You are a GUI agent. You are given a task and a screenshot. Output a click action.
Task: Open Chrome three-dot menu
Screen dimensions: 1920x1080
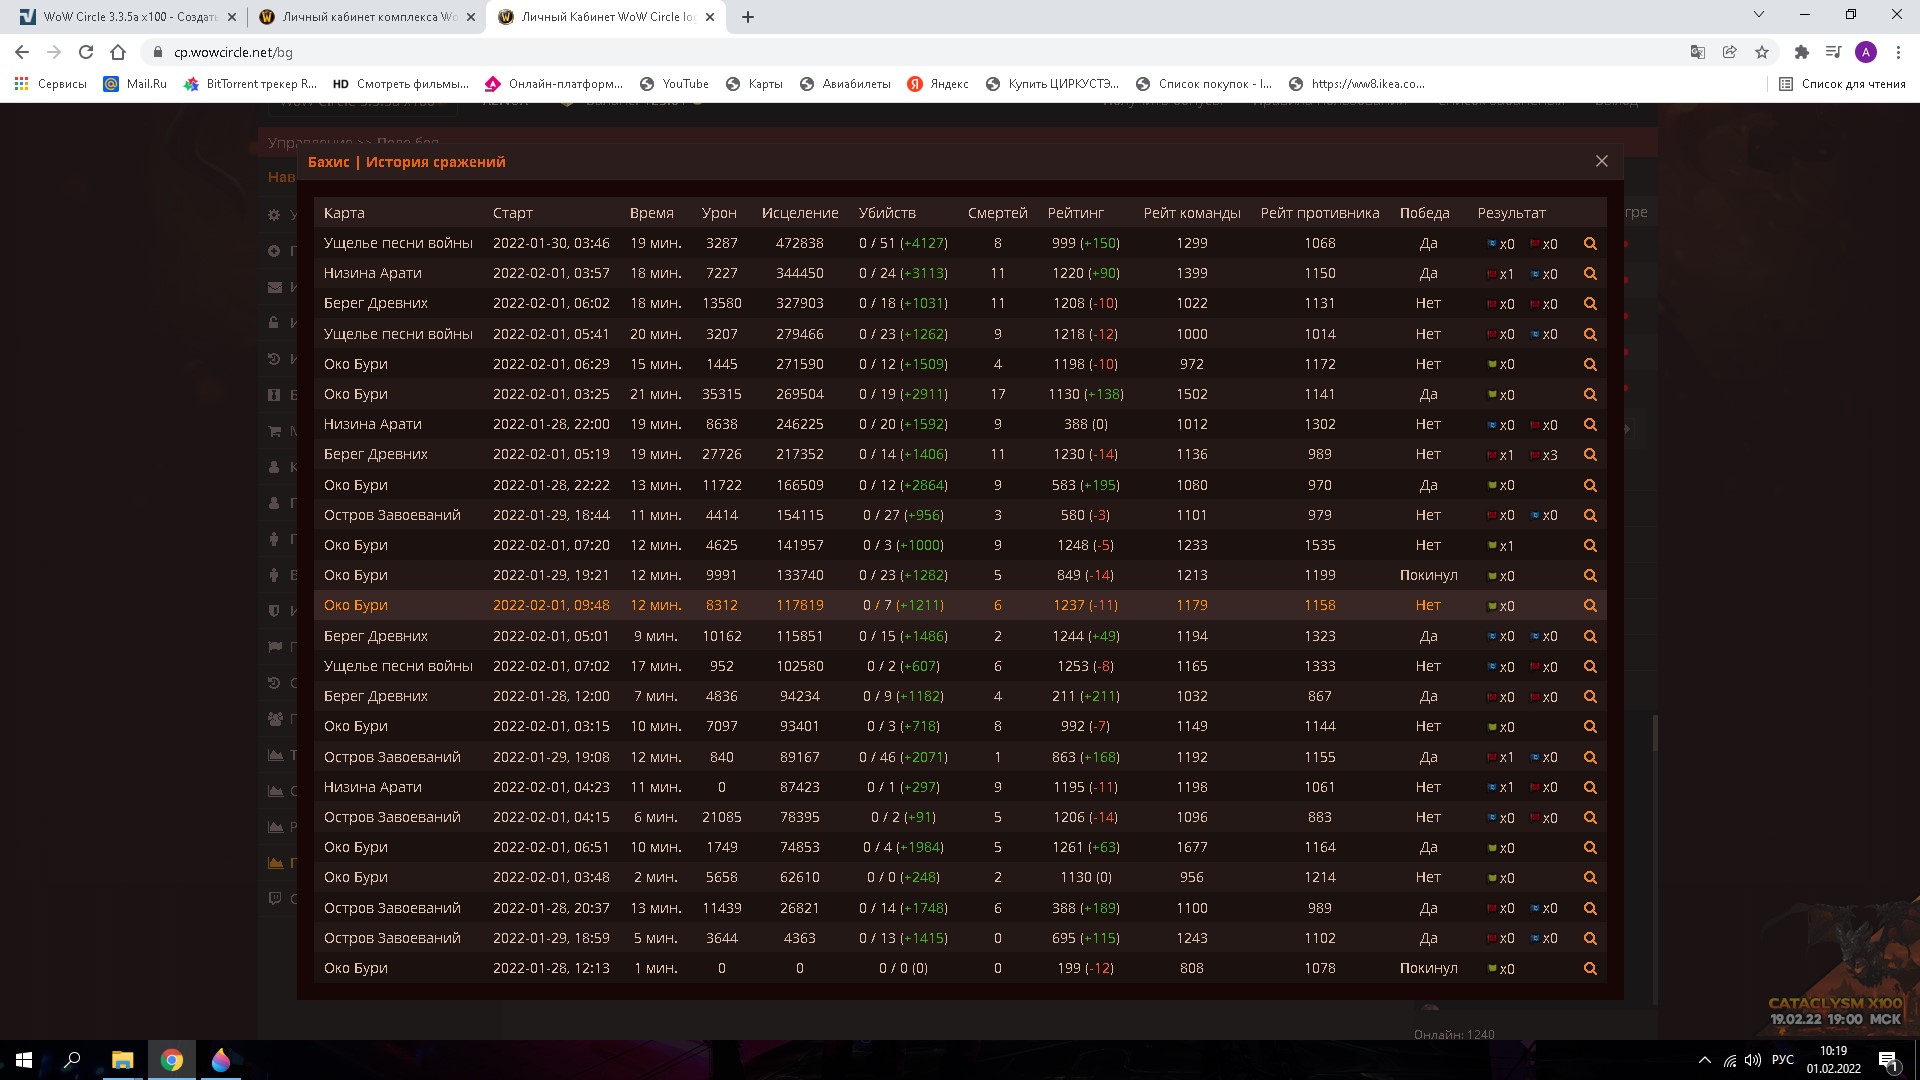(x=1898, y=52)
